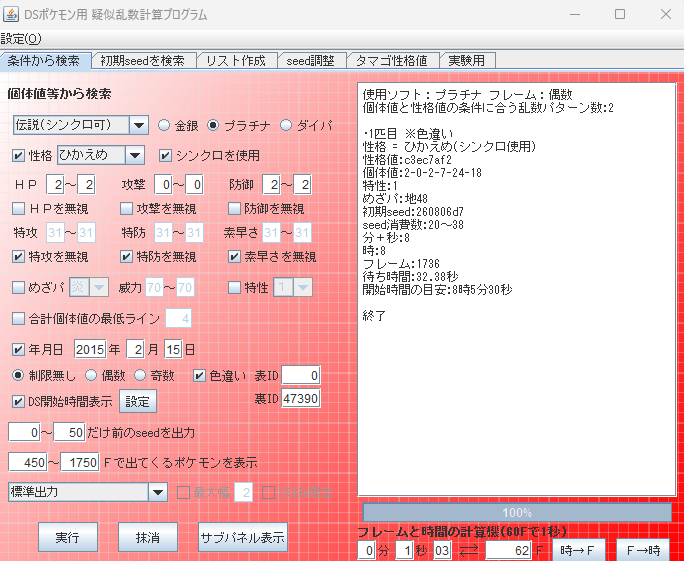The height and width of the screenshot is (561, 684).
Task: Click the frame start field showing 450
Action: (28, 462)
